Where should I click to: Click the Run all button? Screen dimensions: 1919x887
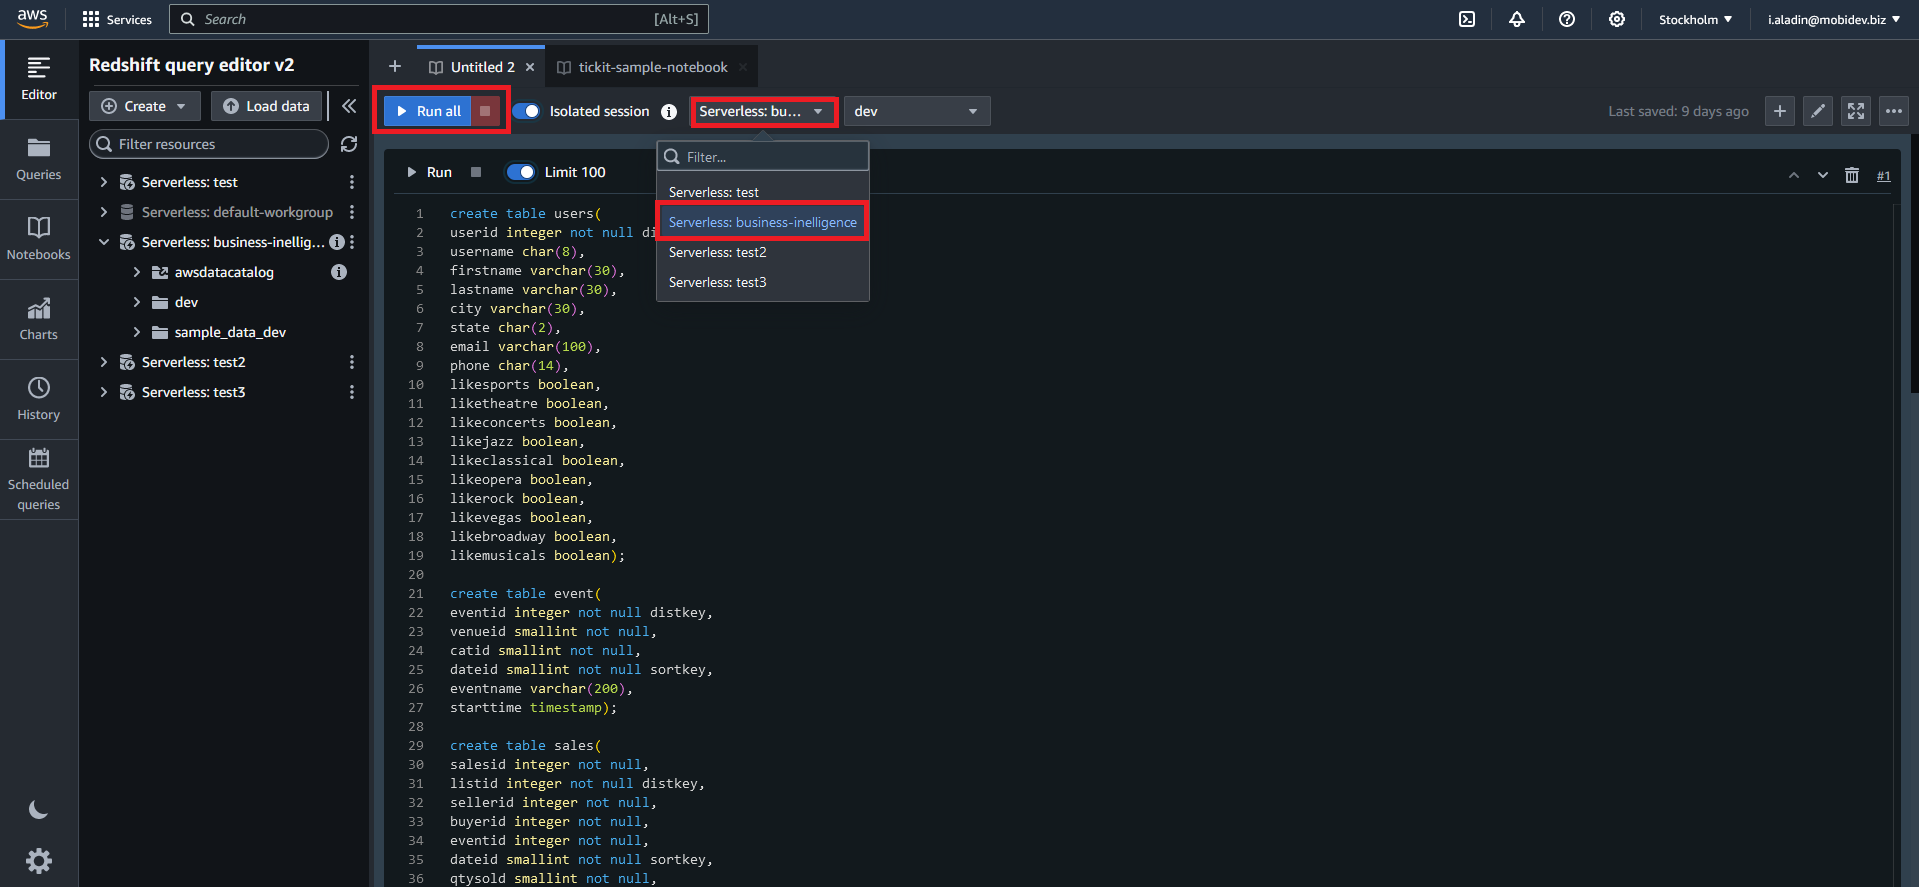pos(429,111)
